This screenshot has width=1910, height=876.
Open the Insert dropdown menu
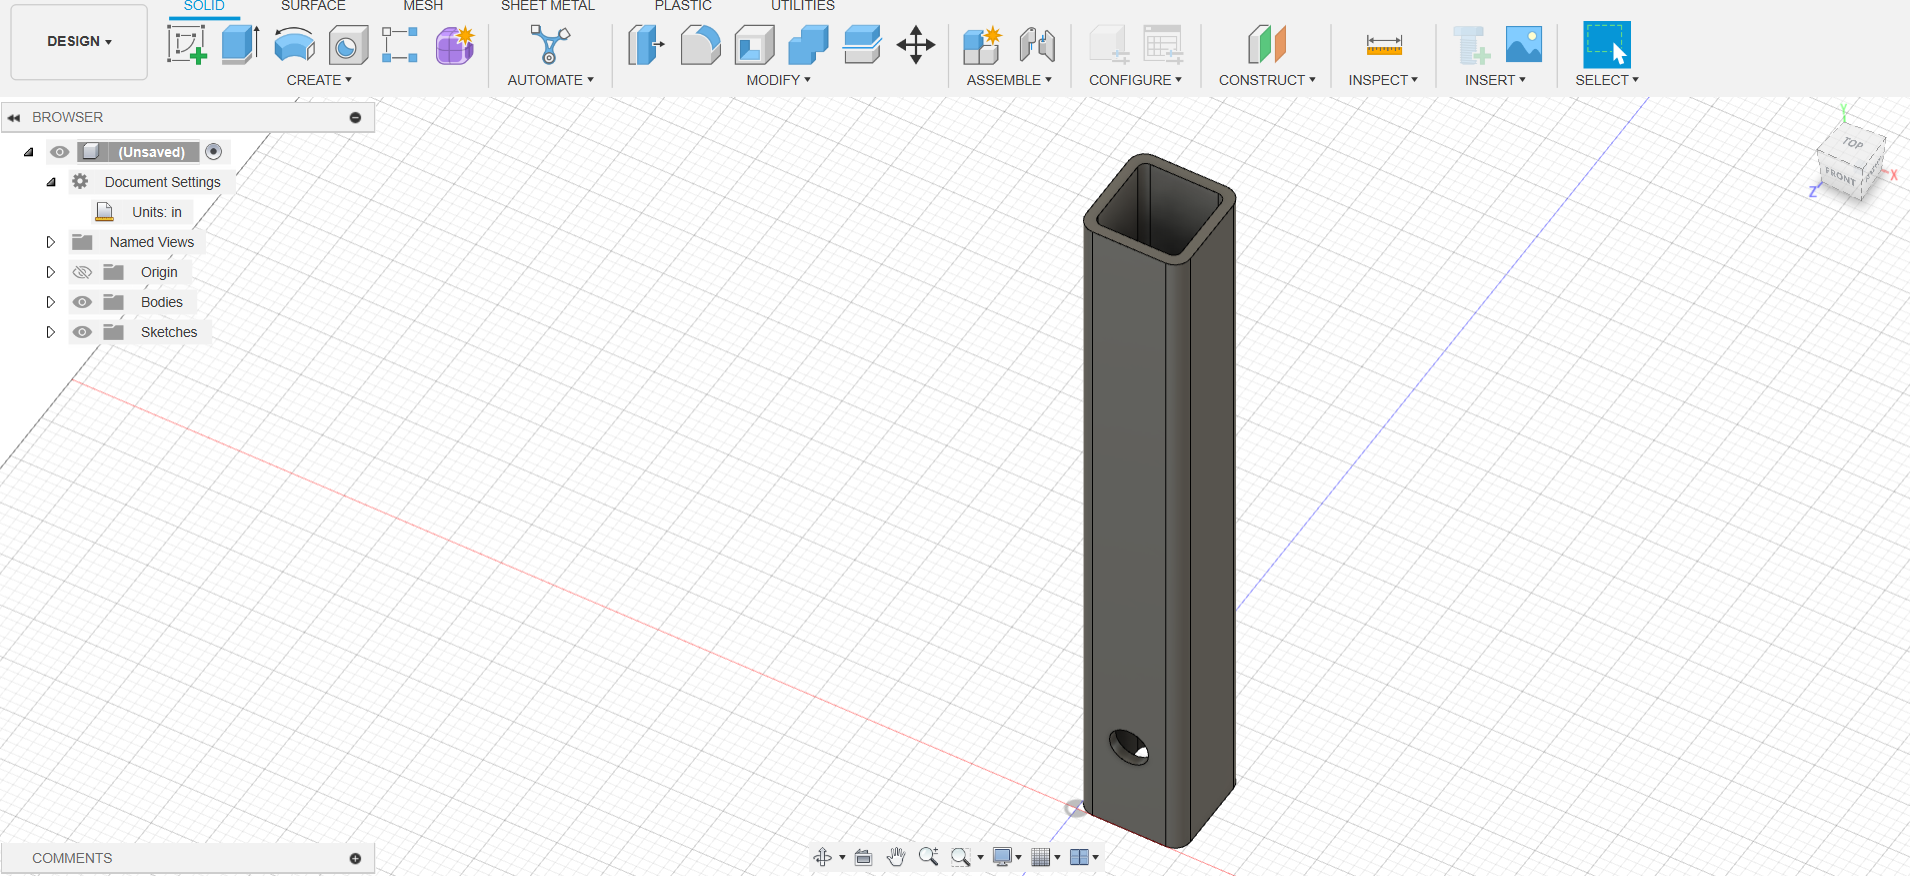click(1495, 80)
